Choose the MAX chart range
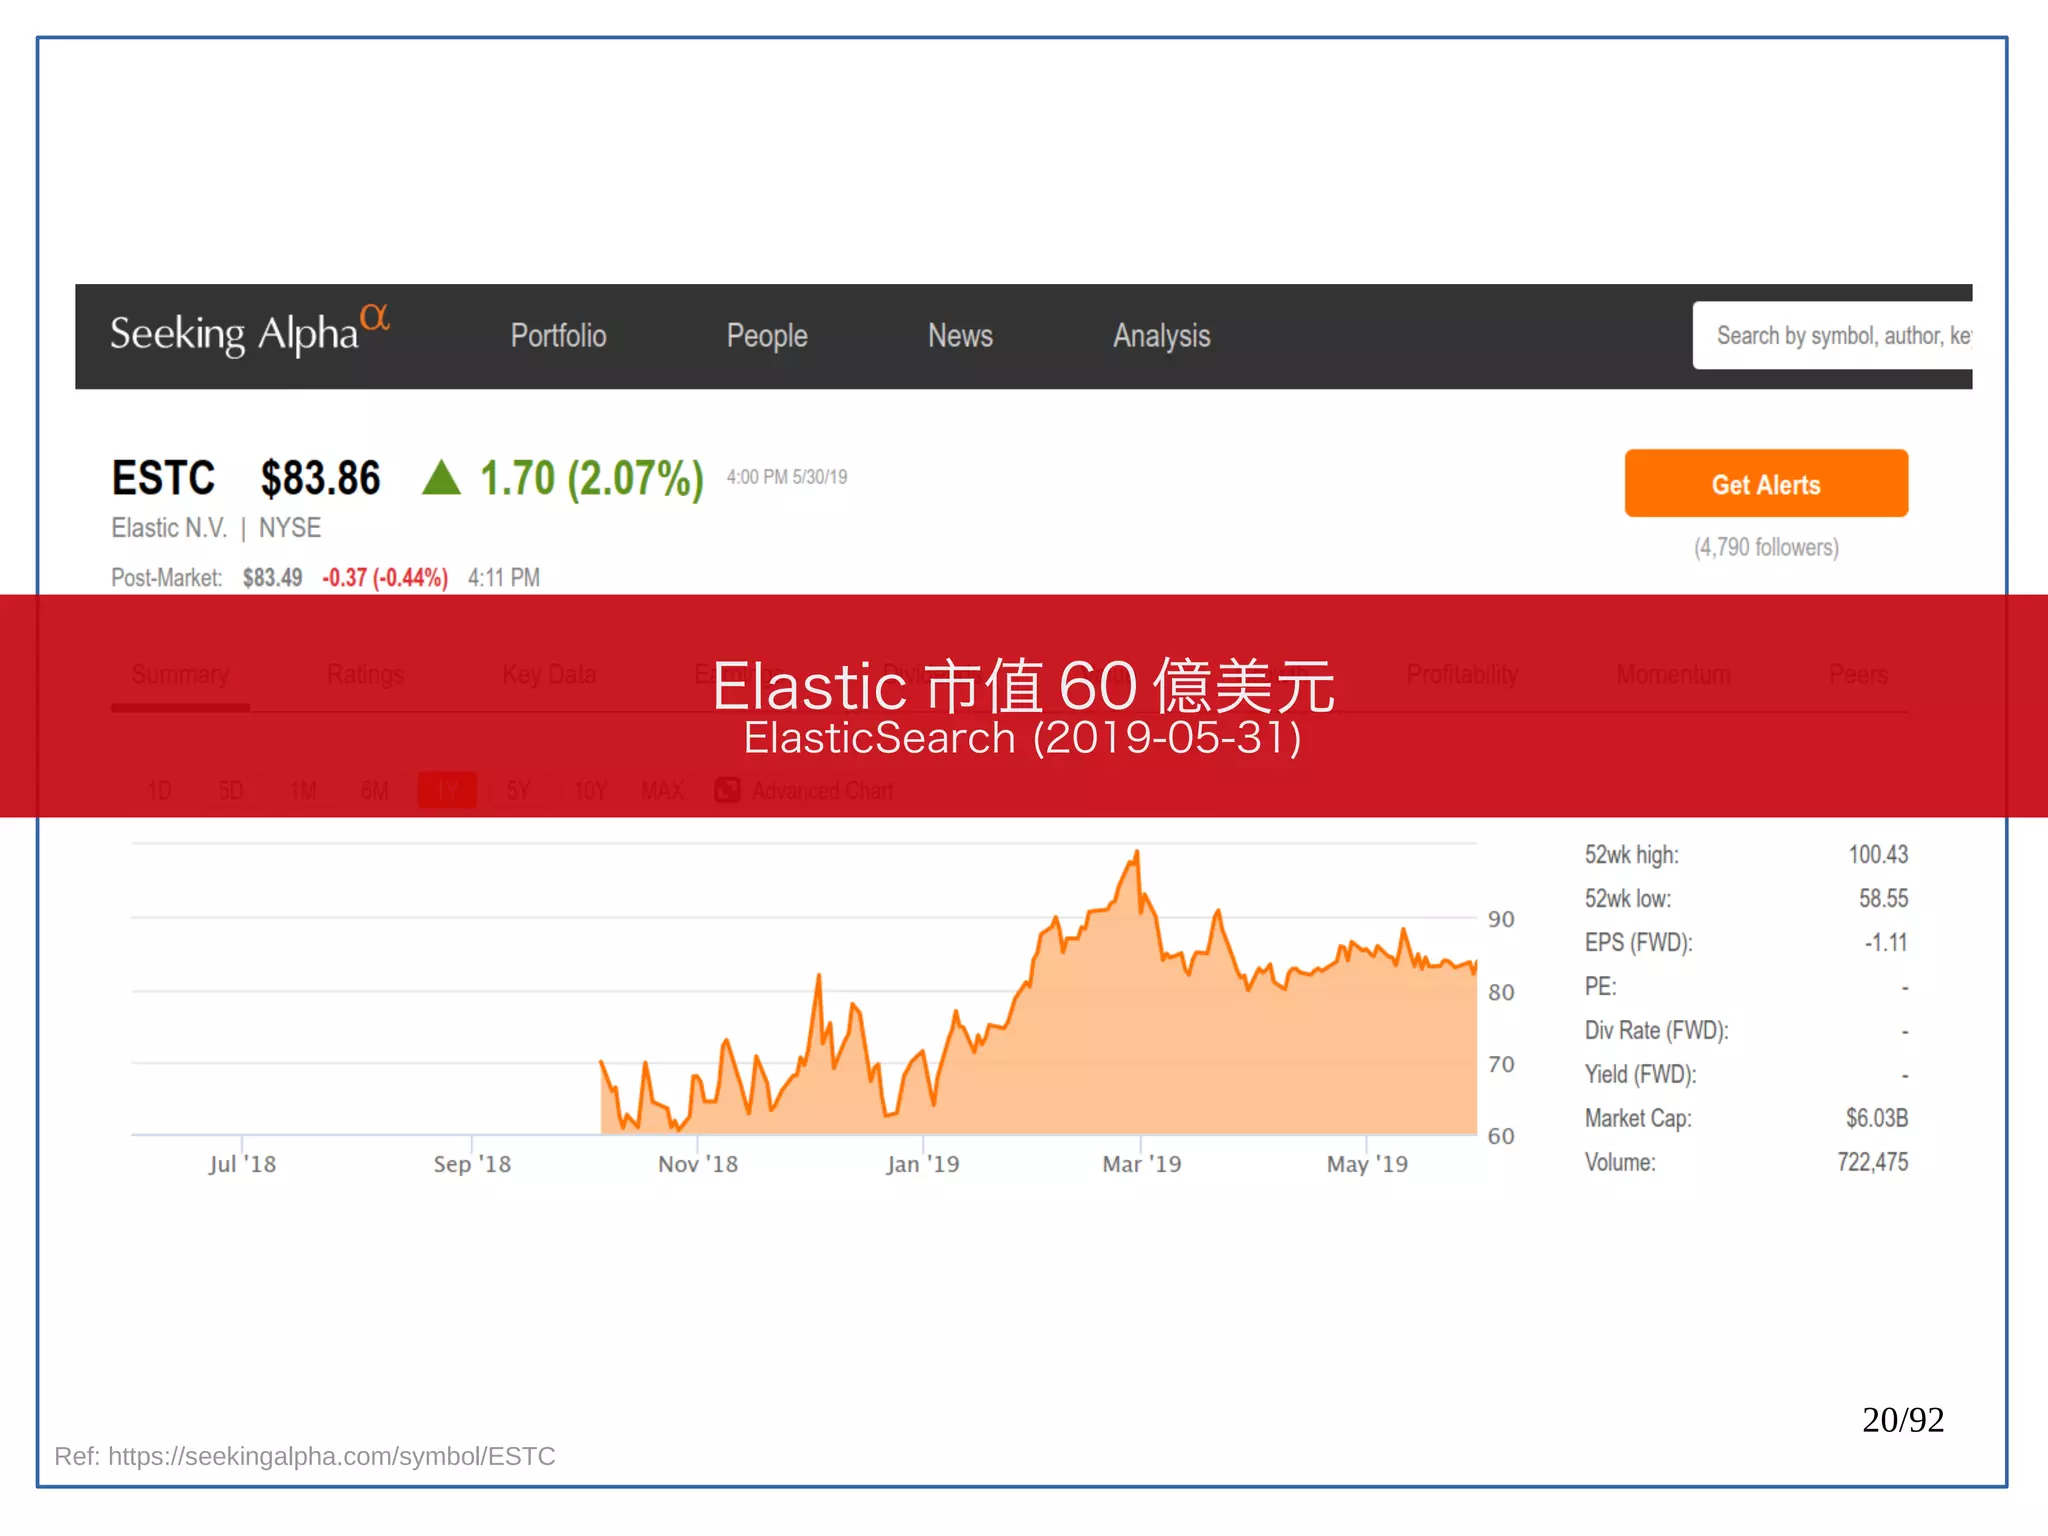This screenshot has width=2048, height=1536. pos(662,791)
